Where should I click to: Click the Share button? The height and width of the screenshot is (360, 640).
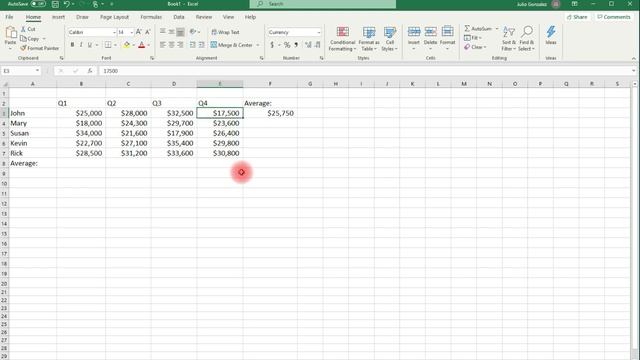click(577, 17)
